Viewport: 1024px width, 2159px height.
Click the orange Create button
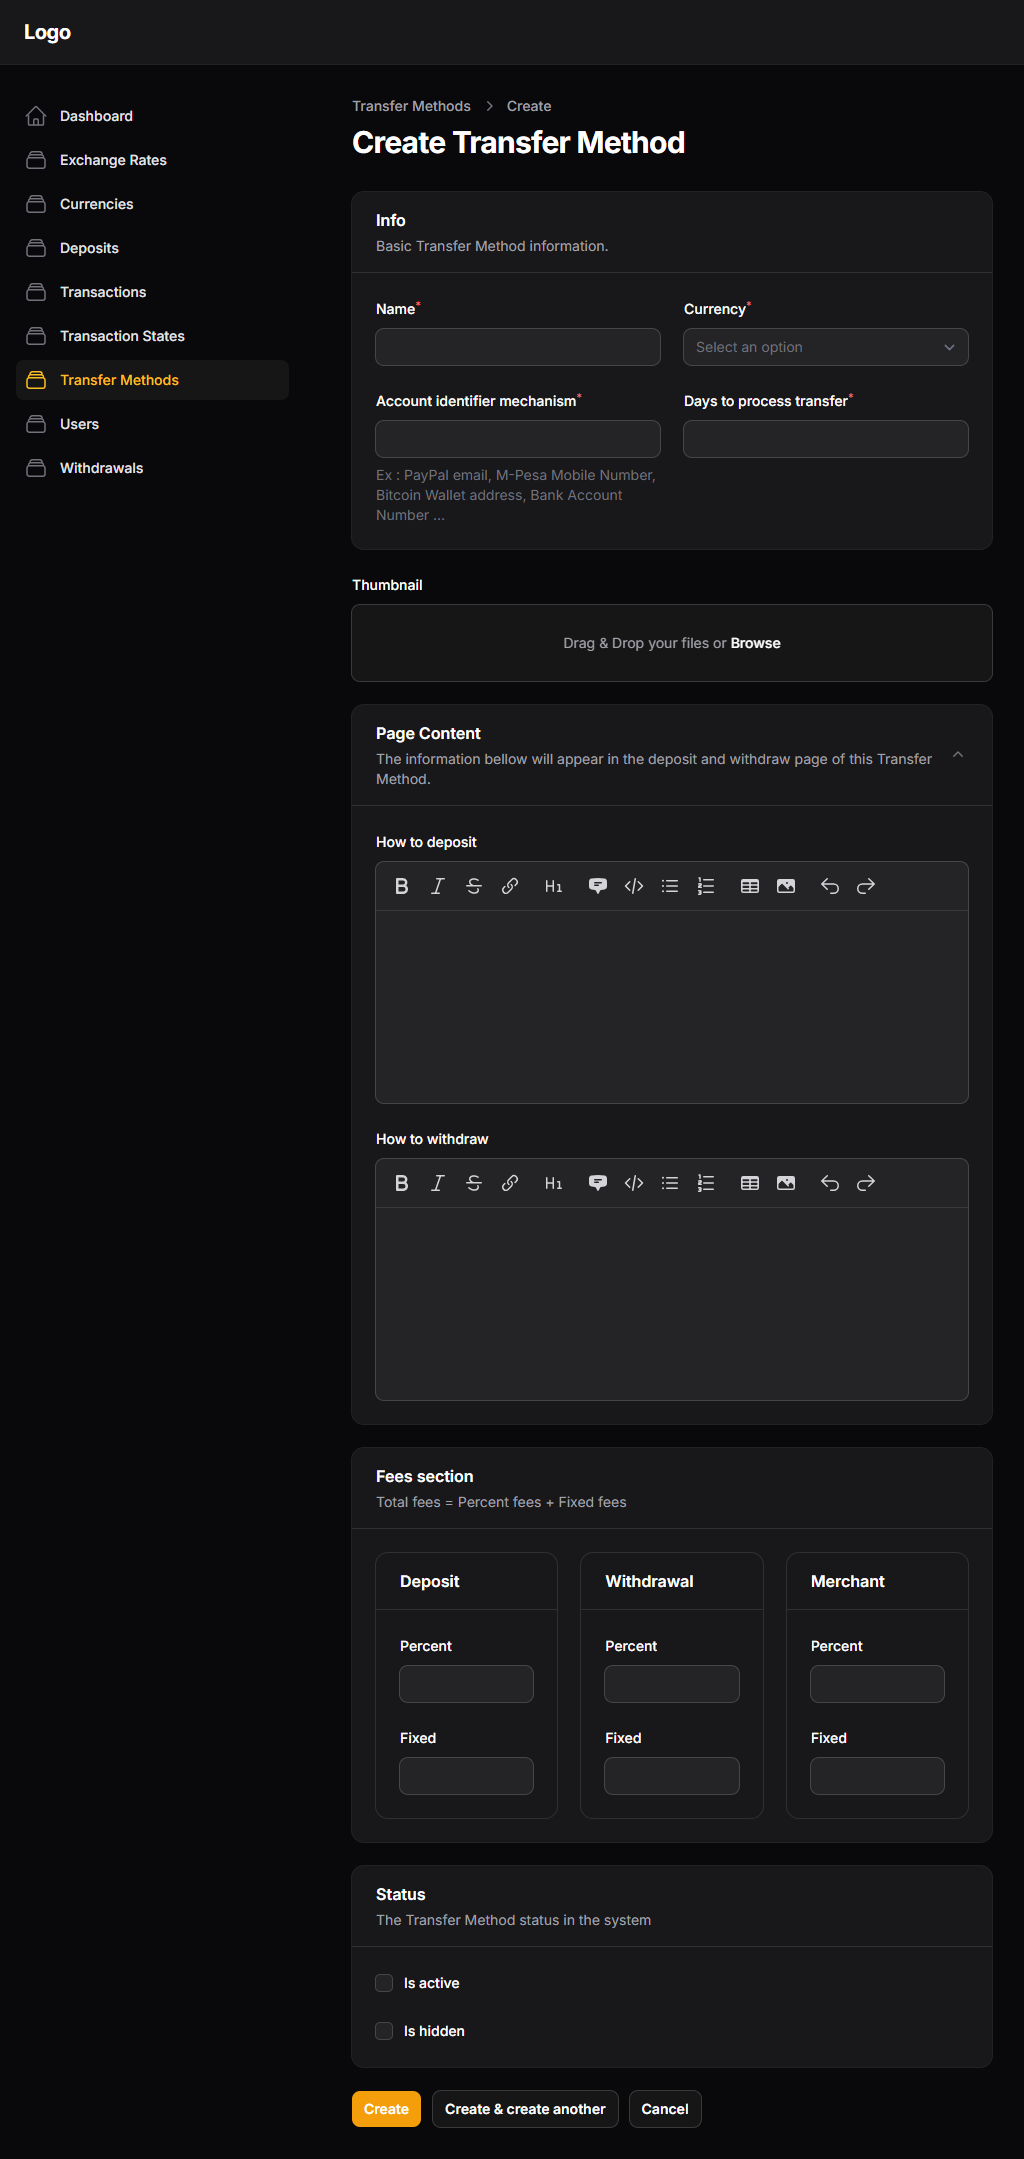tap(386, 2109)
